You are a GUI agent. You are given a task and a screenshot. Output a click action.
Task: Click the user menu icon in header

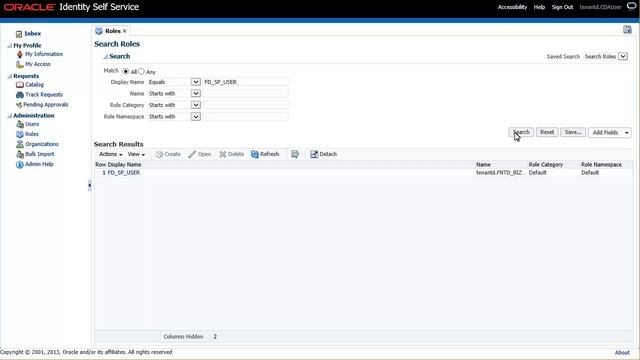[631, 7]
